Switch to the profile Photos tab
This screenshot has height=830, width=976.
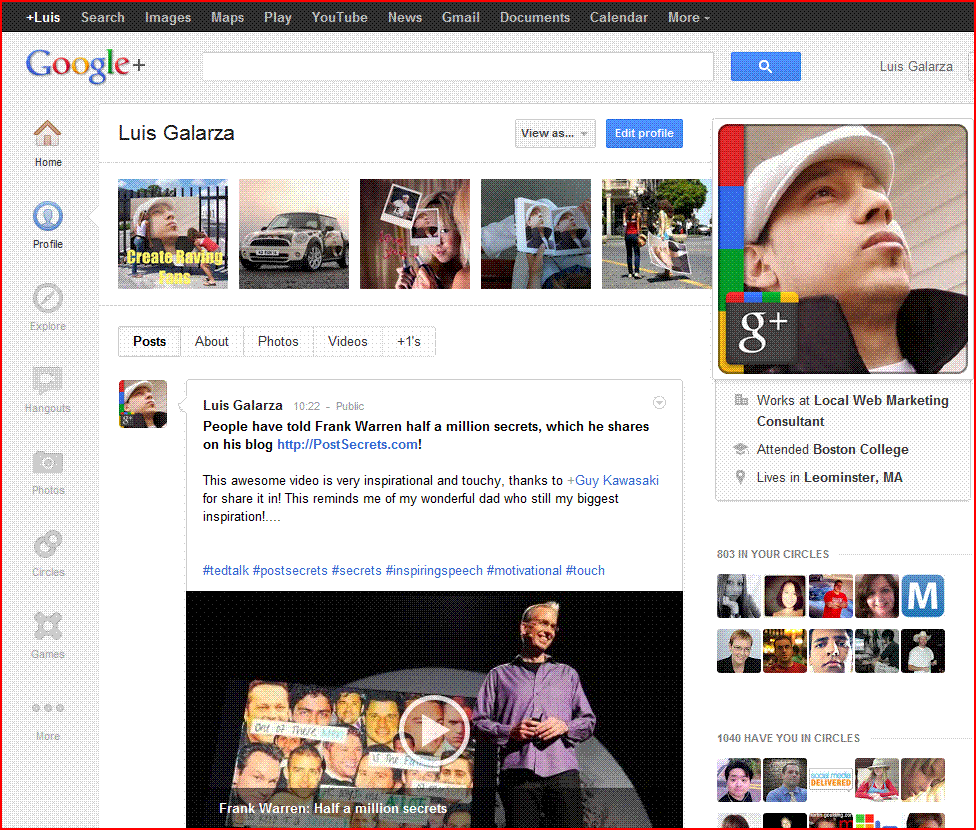pyautogui.click(x=278, y=341)
